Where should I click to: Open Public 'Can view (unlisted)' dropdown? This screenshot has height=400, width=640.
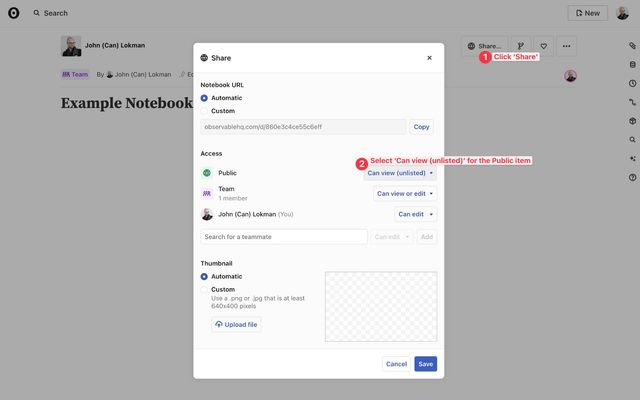pos(399,173)
